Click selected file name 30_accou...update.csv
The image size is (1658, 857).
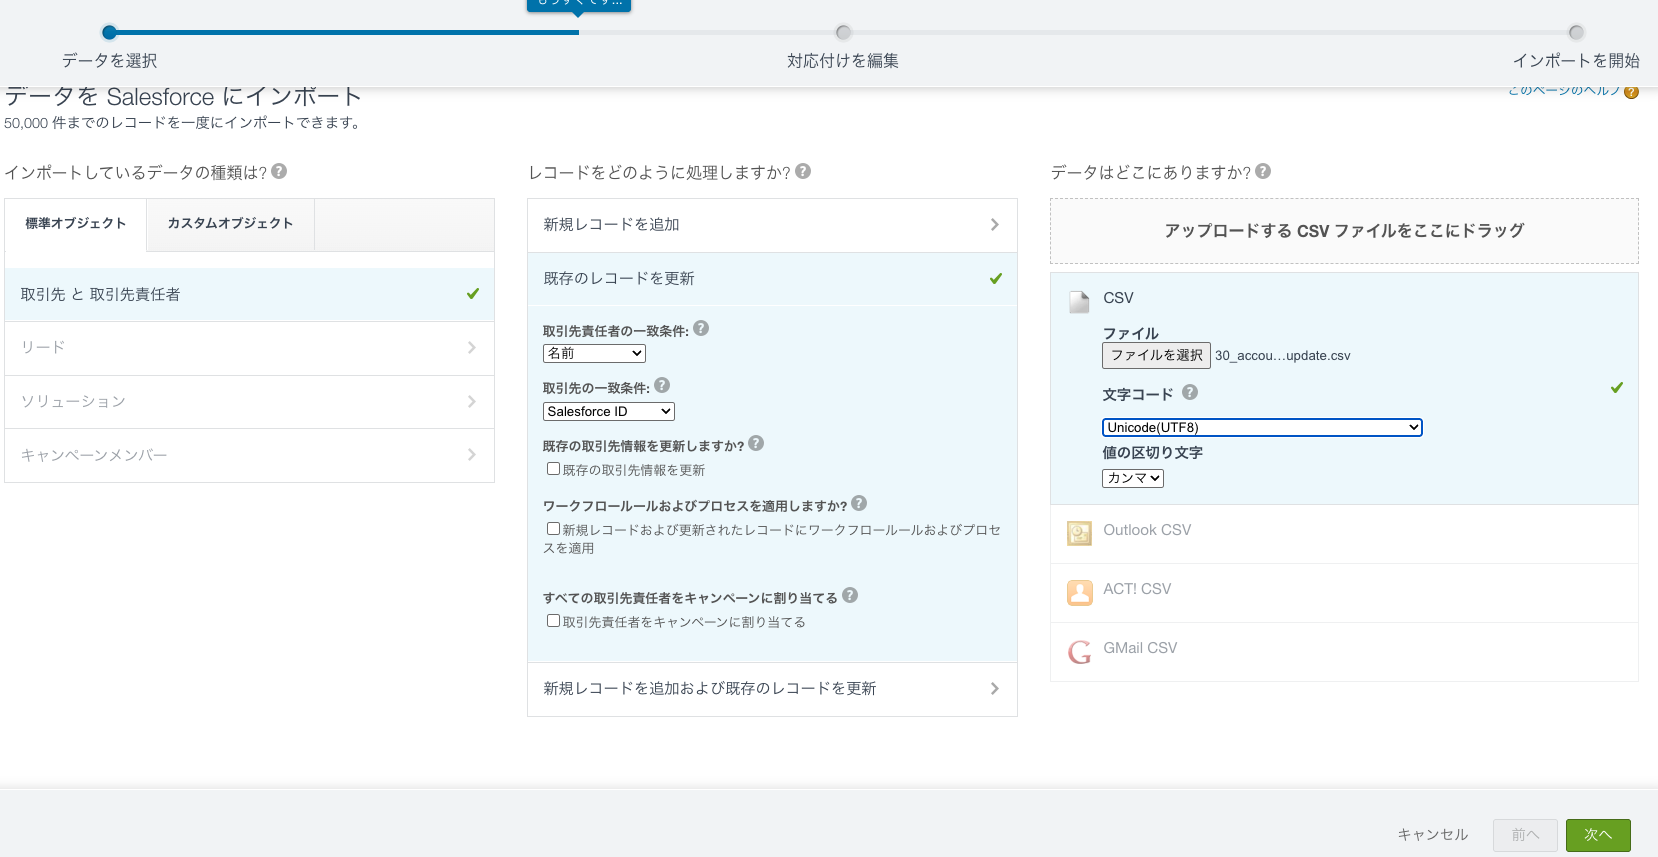[x=1282, y=356]
